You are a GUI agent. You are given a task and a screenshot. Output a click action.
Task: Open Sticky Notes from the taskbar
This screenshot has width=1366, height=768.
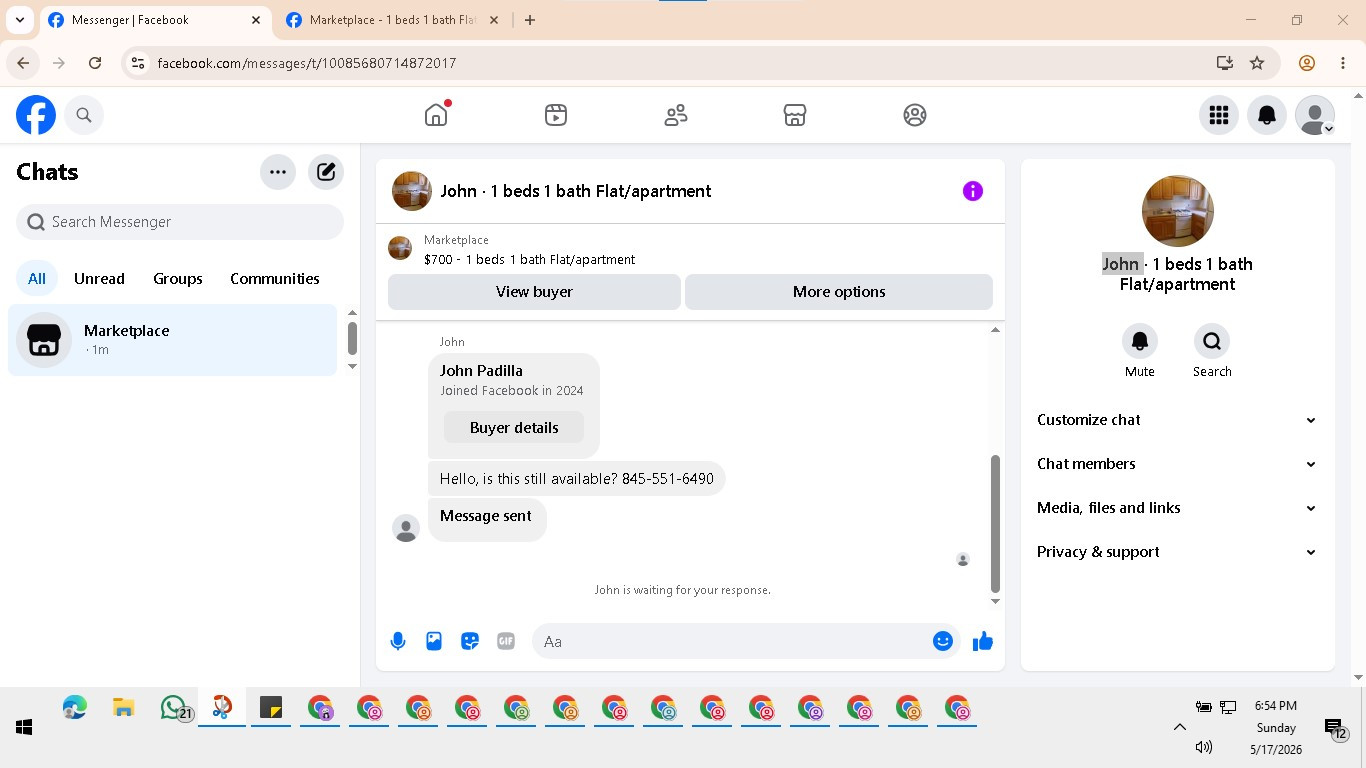[270, 708]
